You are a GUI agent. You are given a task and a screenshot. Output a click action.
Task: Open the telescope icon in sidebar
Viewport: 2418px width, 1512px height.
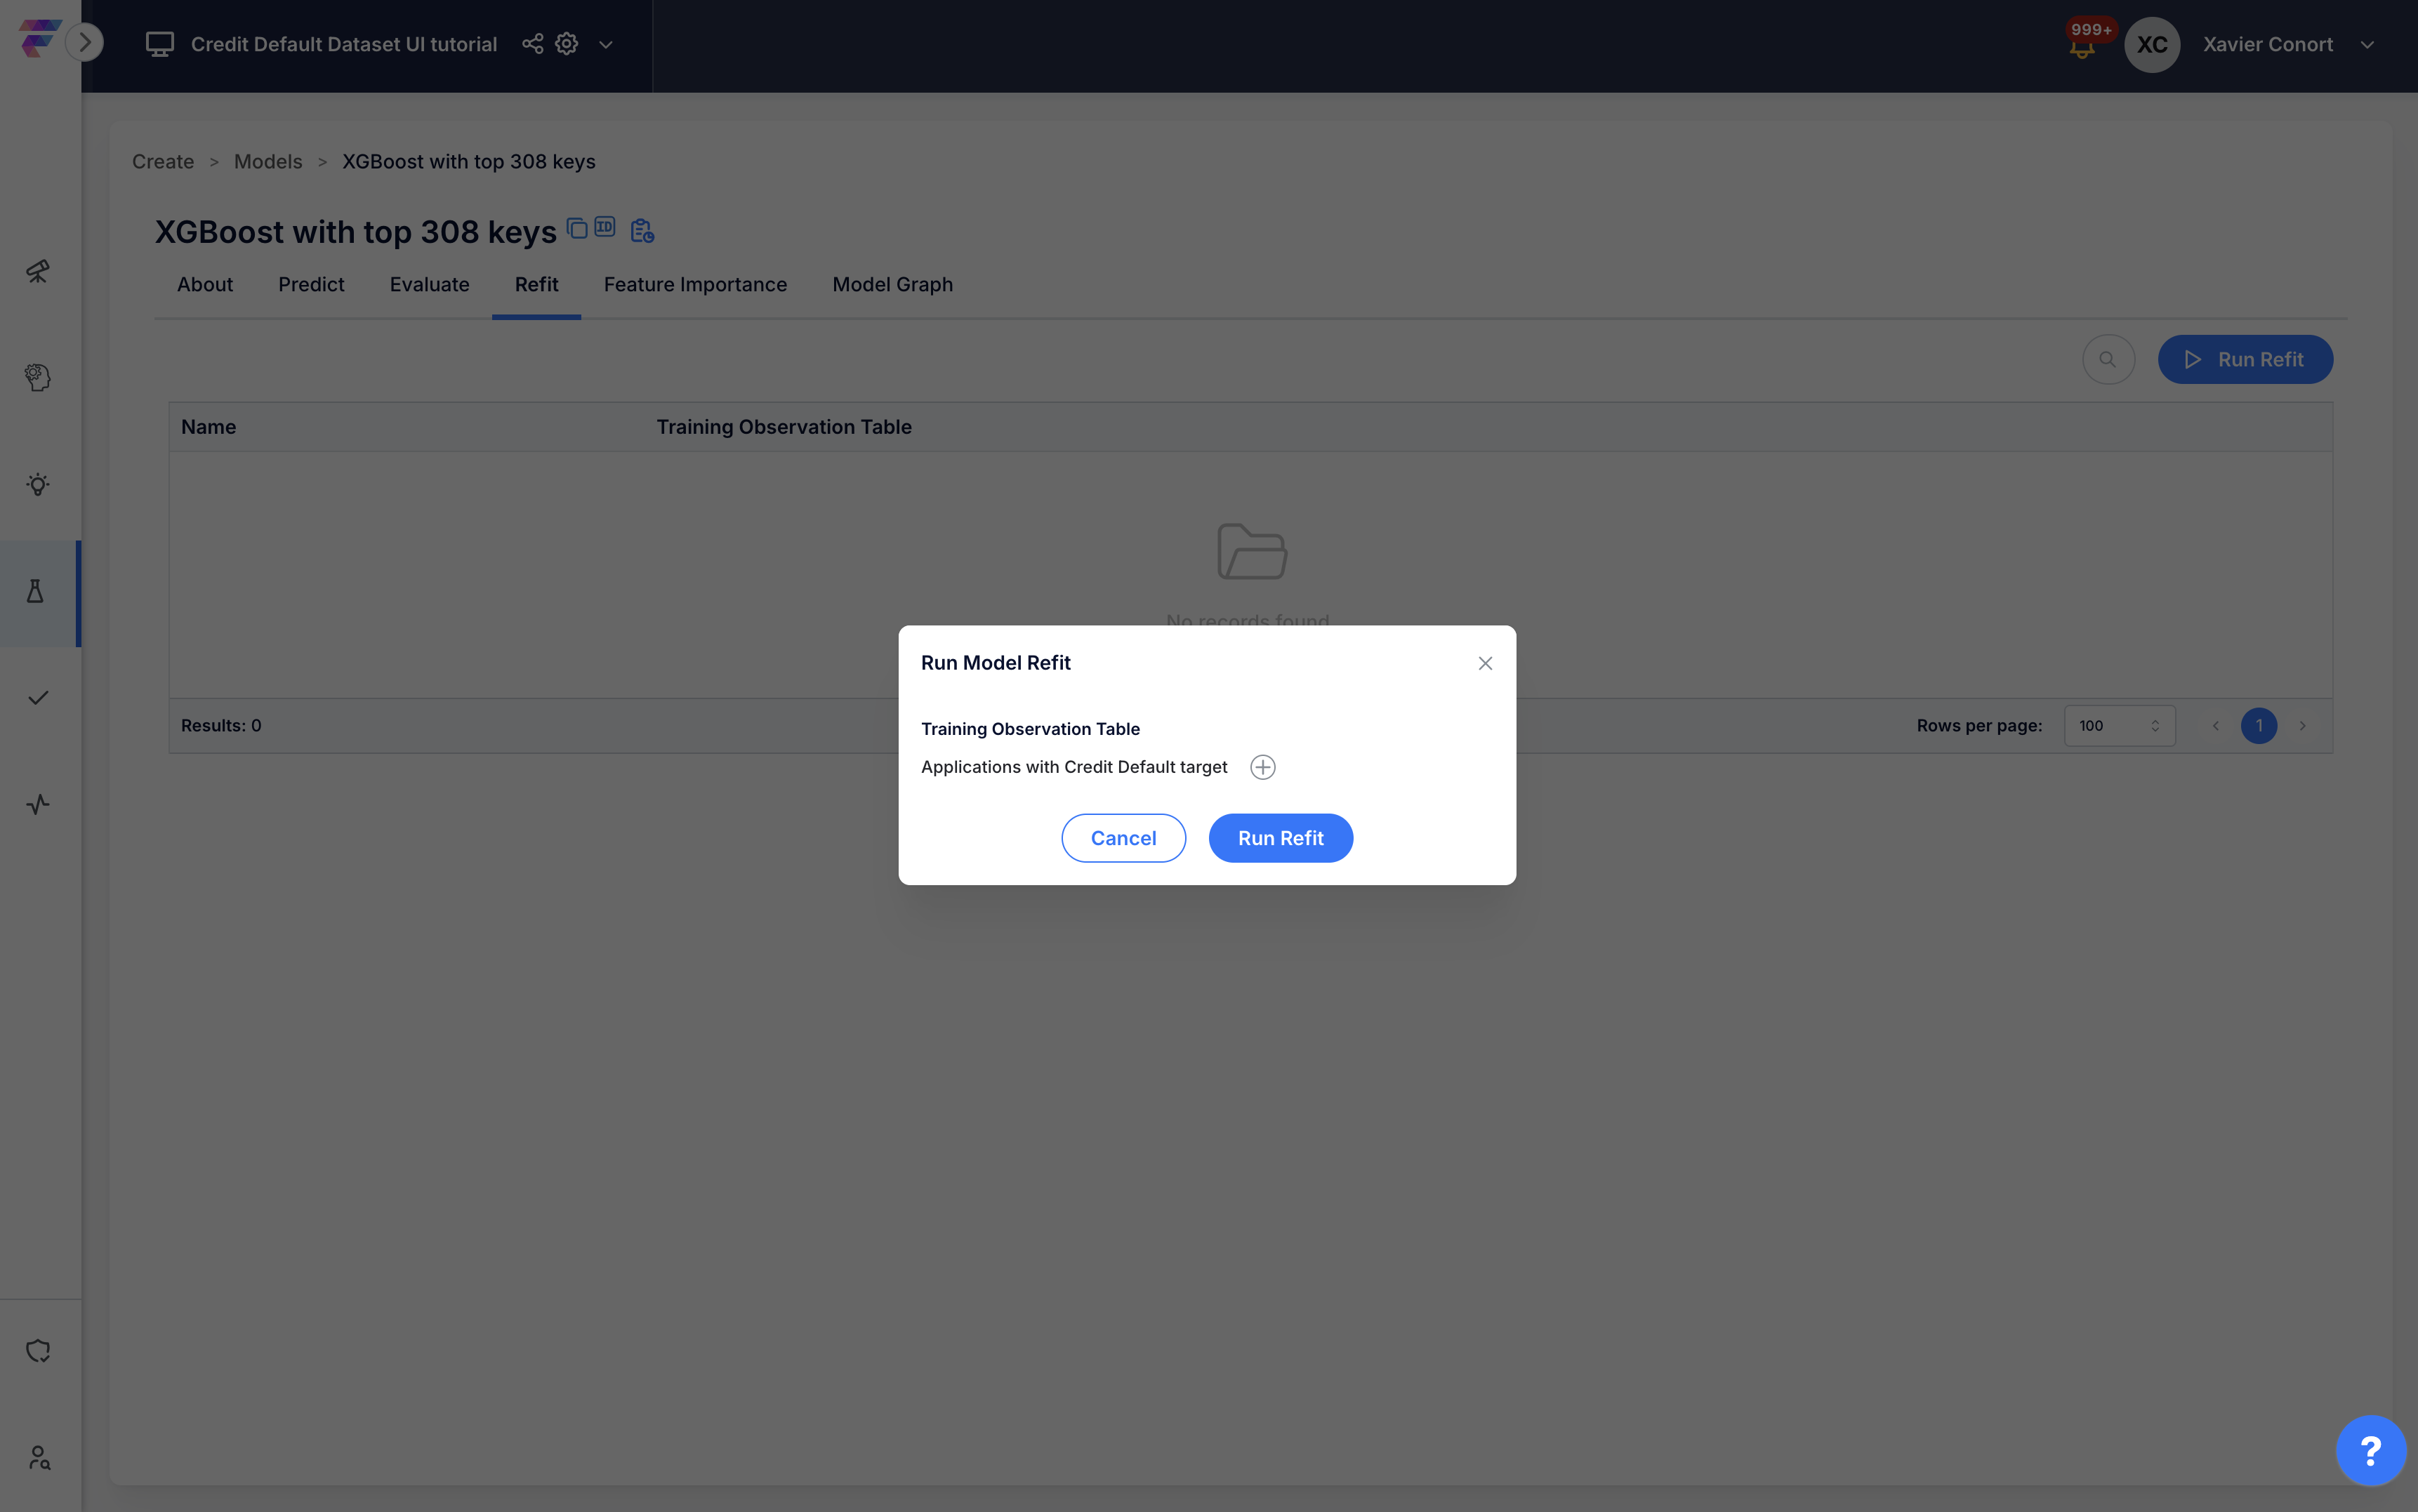(x=38, y=271)
